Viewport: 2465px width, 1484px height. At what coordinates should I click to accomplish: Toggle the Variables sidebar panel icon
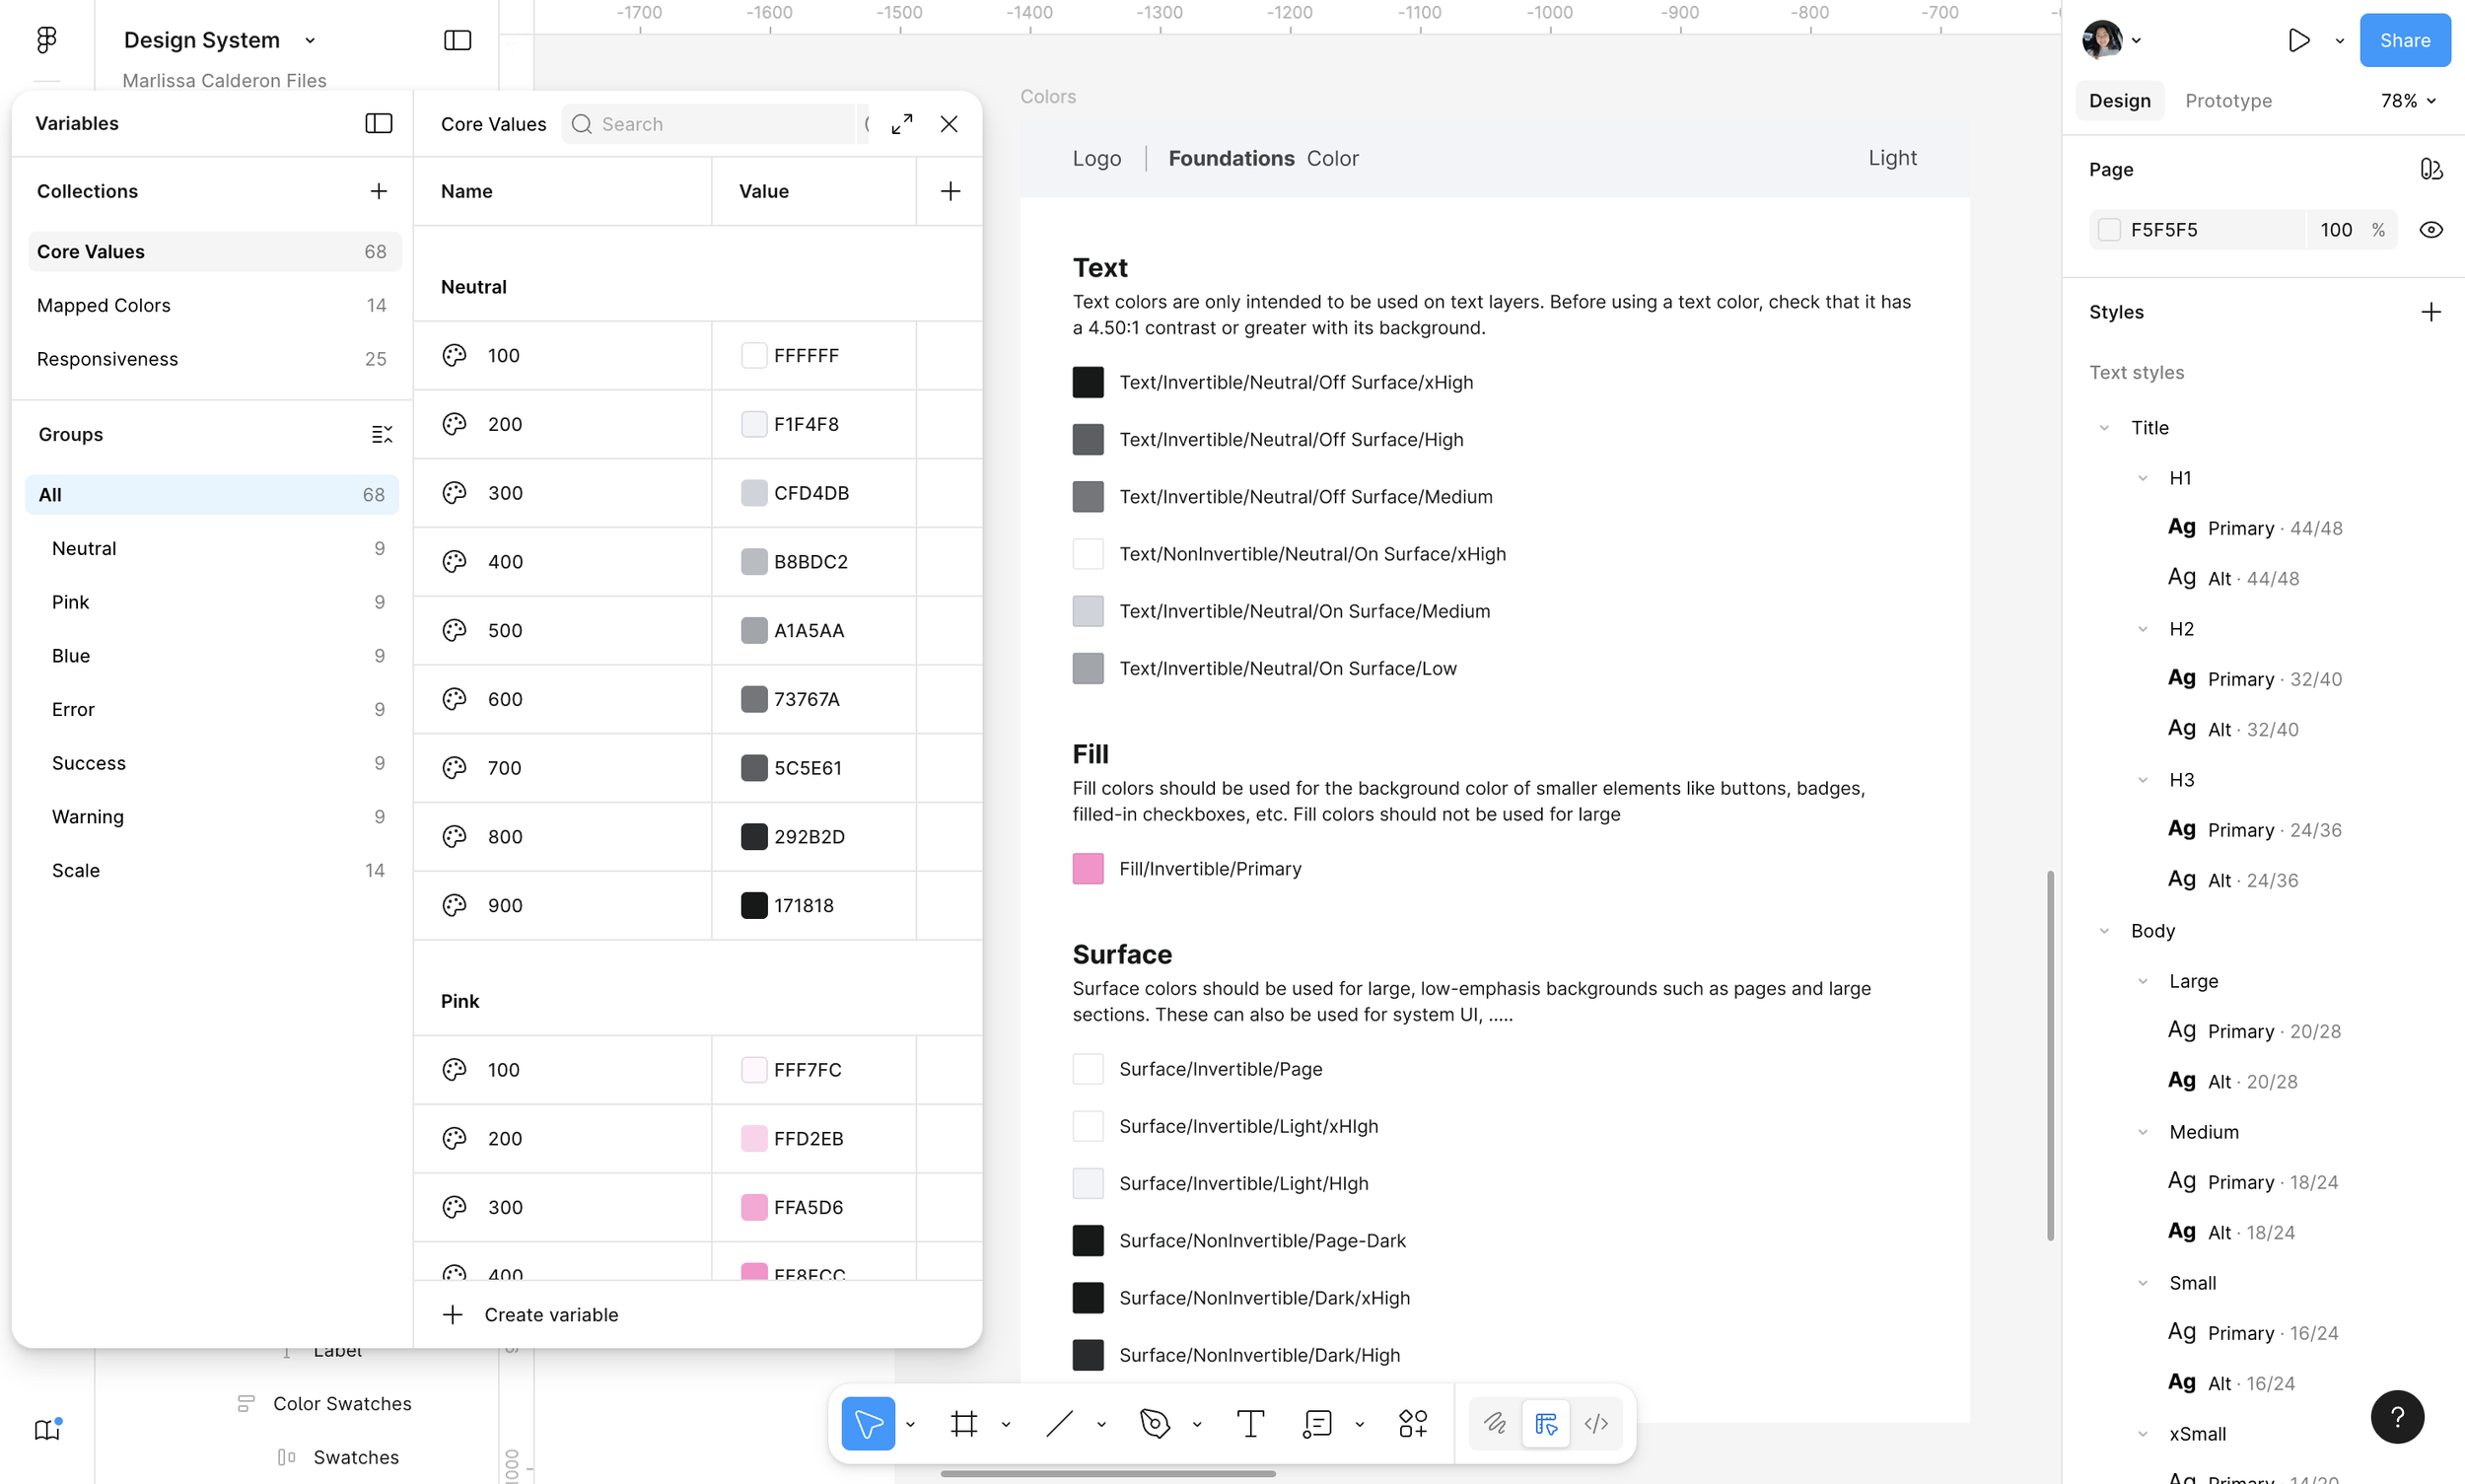point(379,123)
